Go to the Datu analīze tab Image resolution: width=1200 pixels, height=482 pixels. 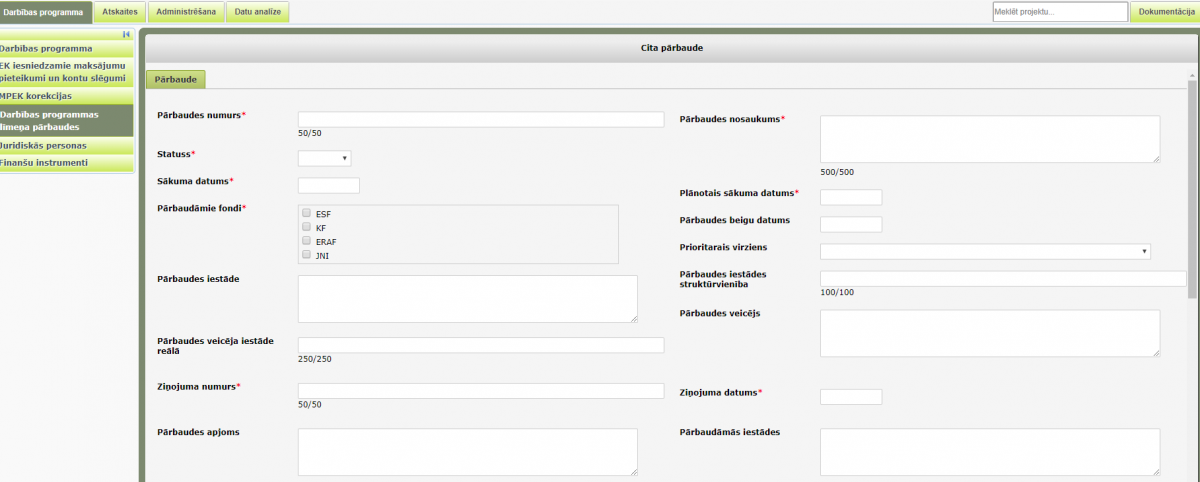tap(258, 12)
